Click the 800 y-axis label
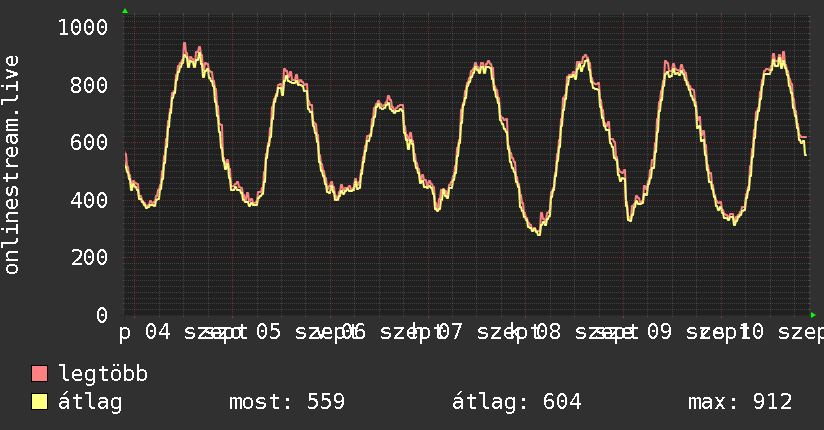The width and height of the screenshot is (824, 430). [x=89, y=85]
